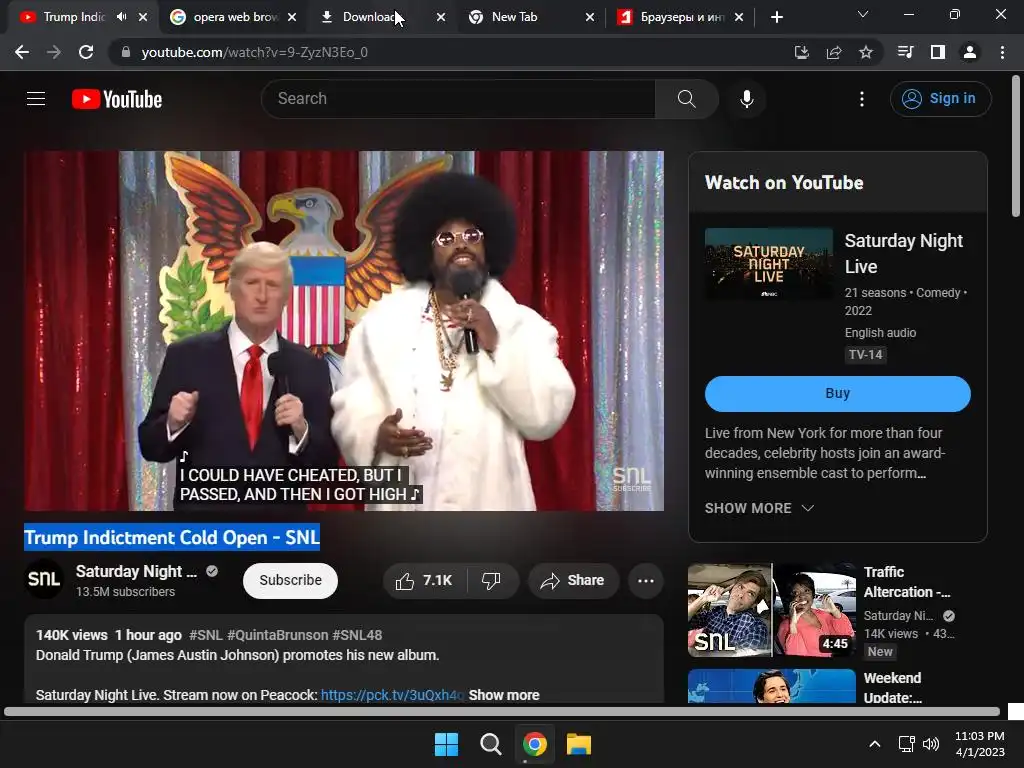The width and height of the screenshot is (1024, 768).
Task: Open Chrome three-dot menu
Action: [x=1002, y=52]
